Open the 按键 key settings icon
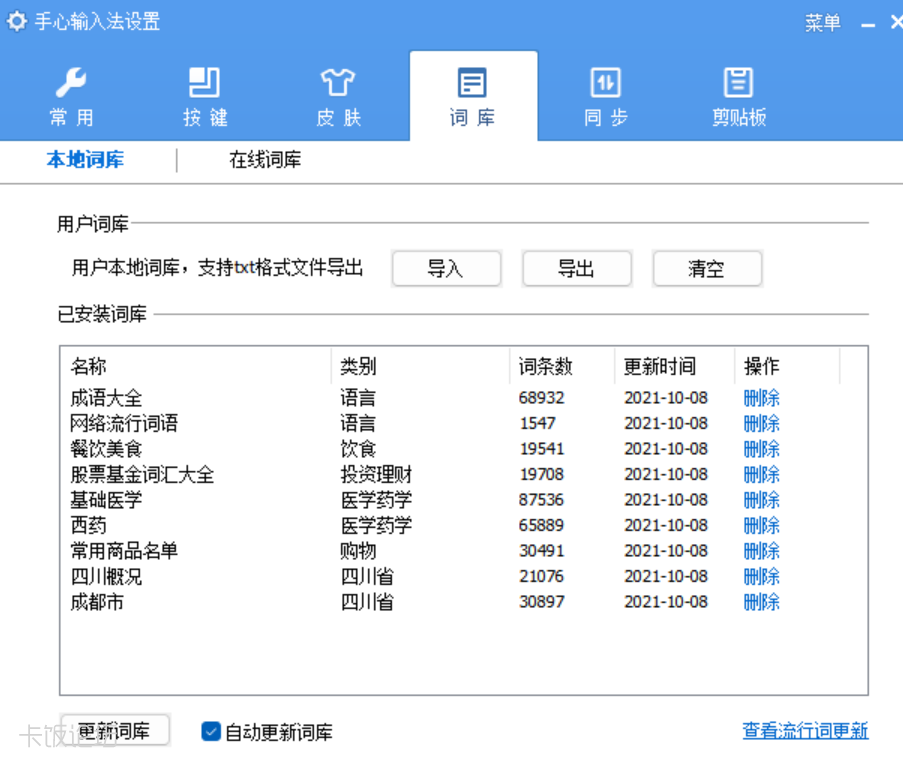The width and height of the screenshot is (903, 759). (204, 97)
